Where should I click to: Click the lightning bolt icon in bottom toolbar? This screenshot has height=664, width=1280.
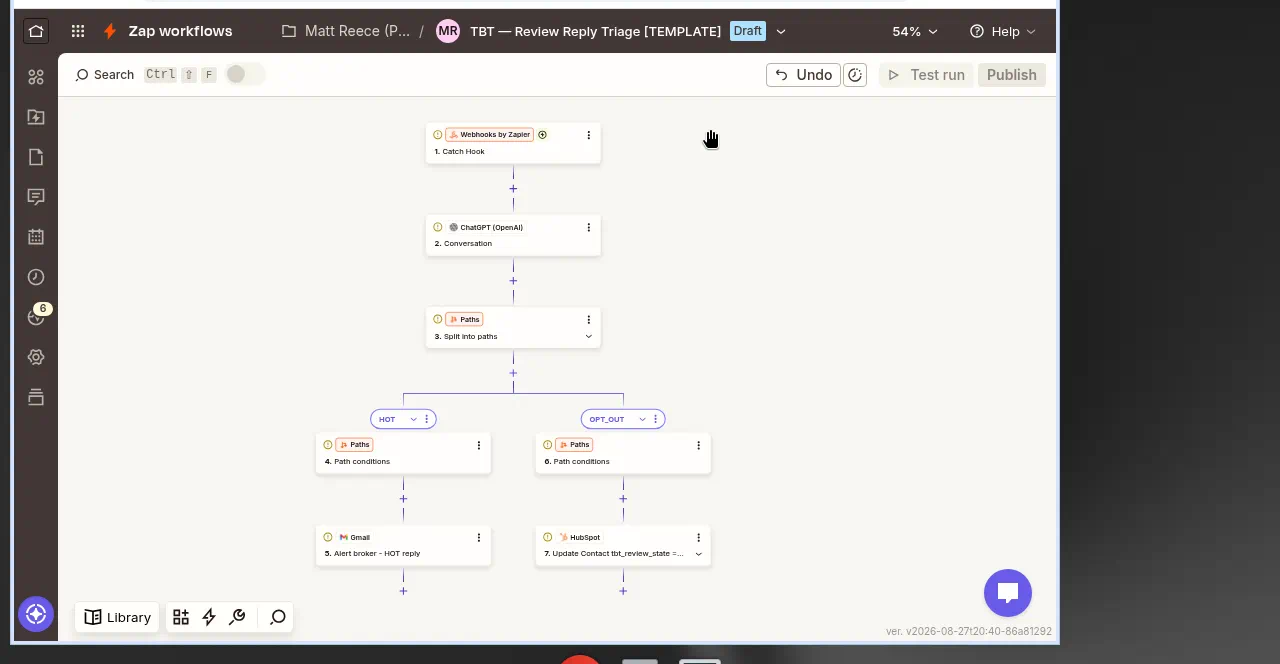[x=209, y=617]
